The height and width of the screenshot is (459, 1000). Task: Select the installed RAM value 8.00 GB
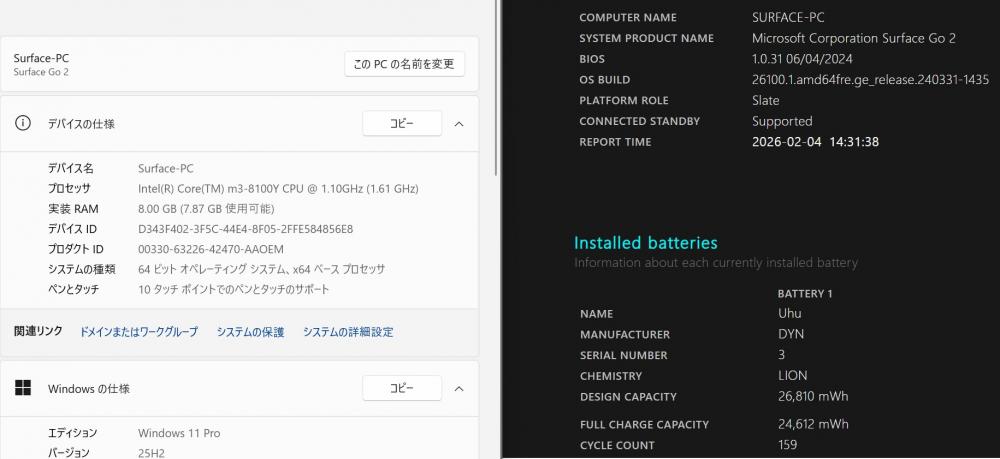tap(206, 209)
